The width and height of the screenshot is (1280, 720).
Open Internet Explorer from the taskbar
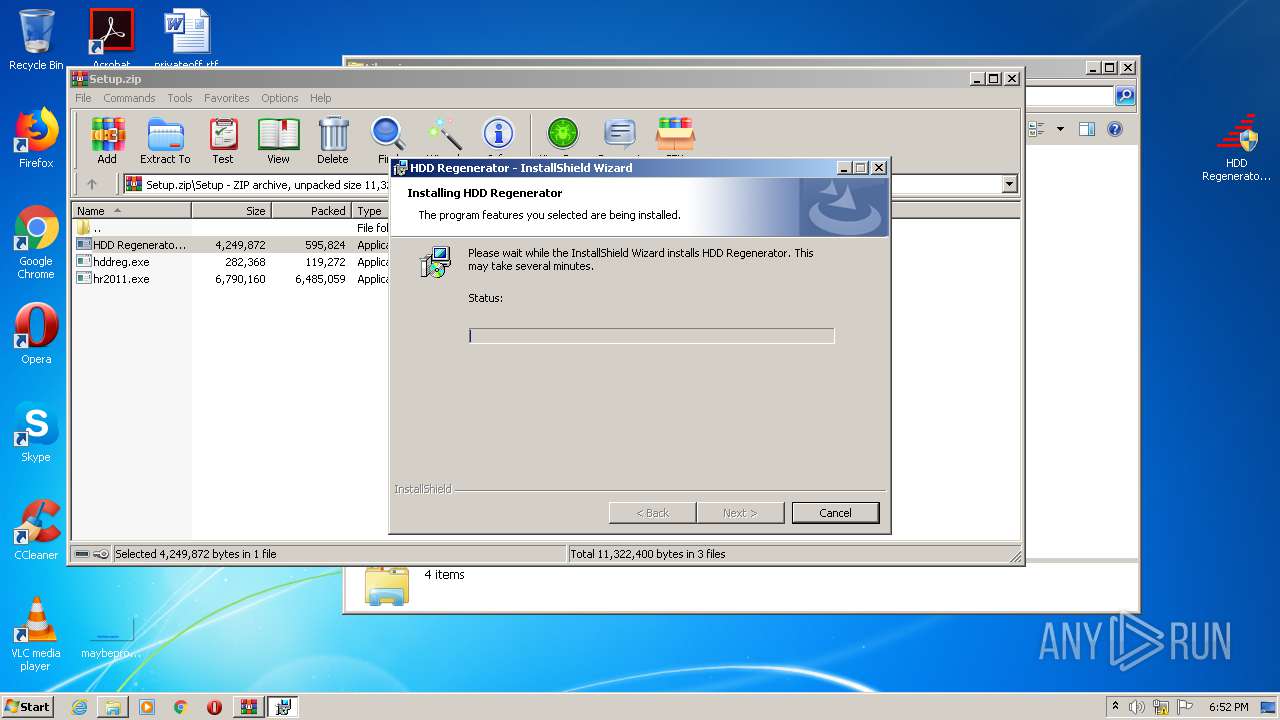pyautogui.click(x=79, y=707)
